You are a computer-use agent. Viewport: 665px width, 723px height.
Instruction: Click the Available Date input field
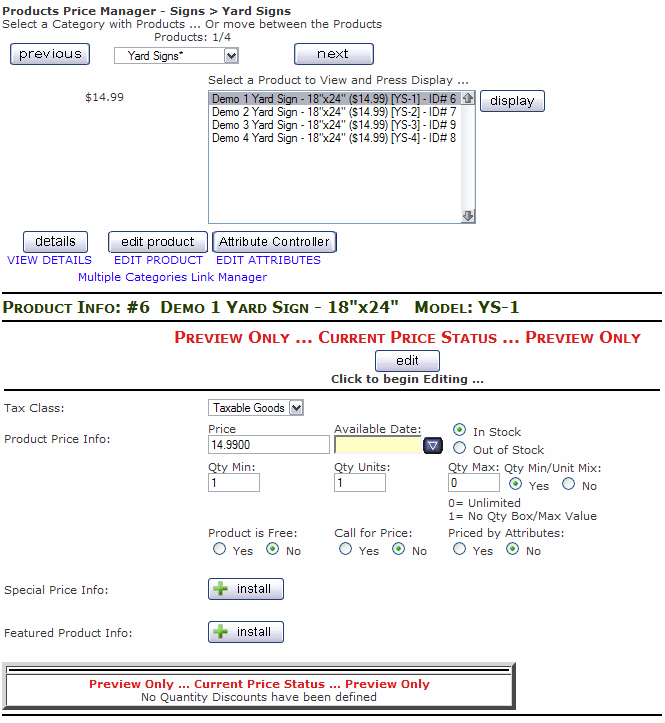pos(378,444)
